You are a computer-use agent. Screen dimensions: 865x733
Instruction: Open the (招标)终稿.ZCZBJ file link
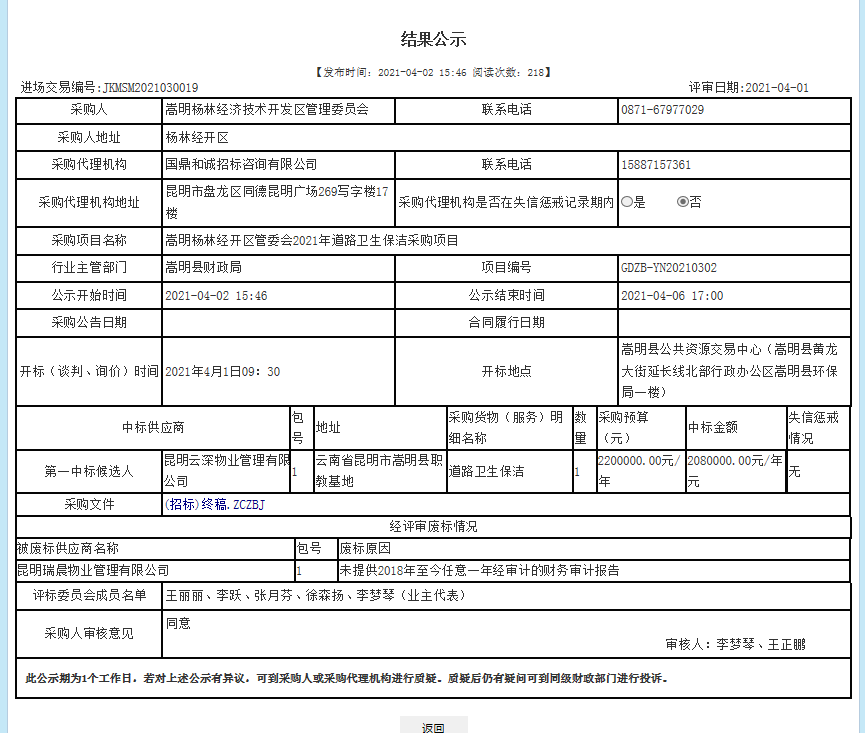click(x=215, y=505)
